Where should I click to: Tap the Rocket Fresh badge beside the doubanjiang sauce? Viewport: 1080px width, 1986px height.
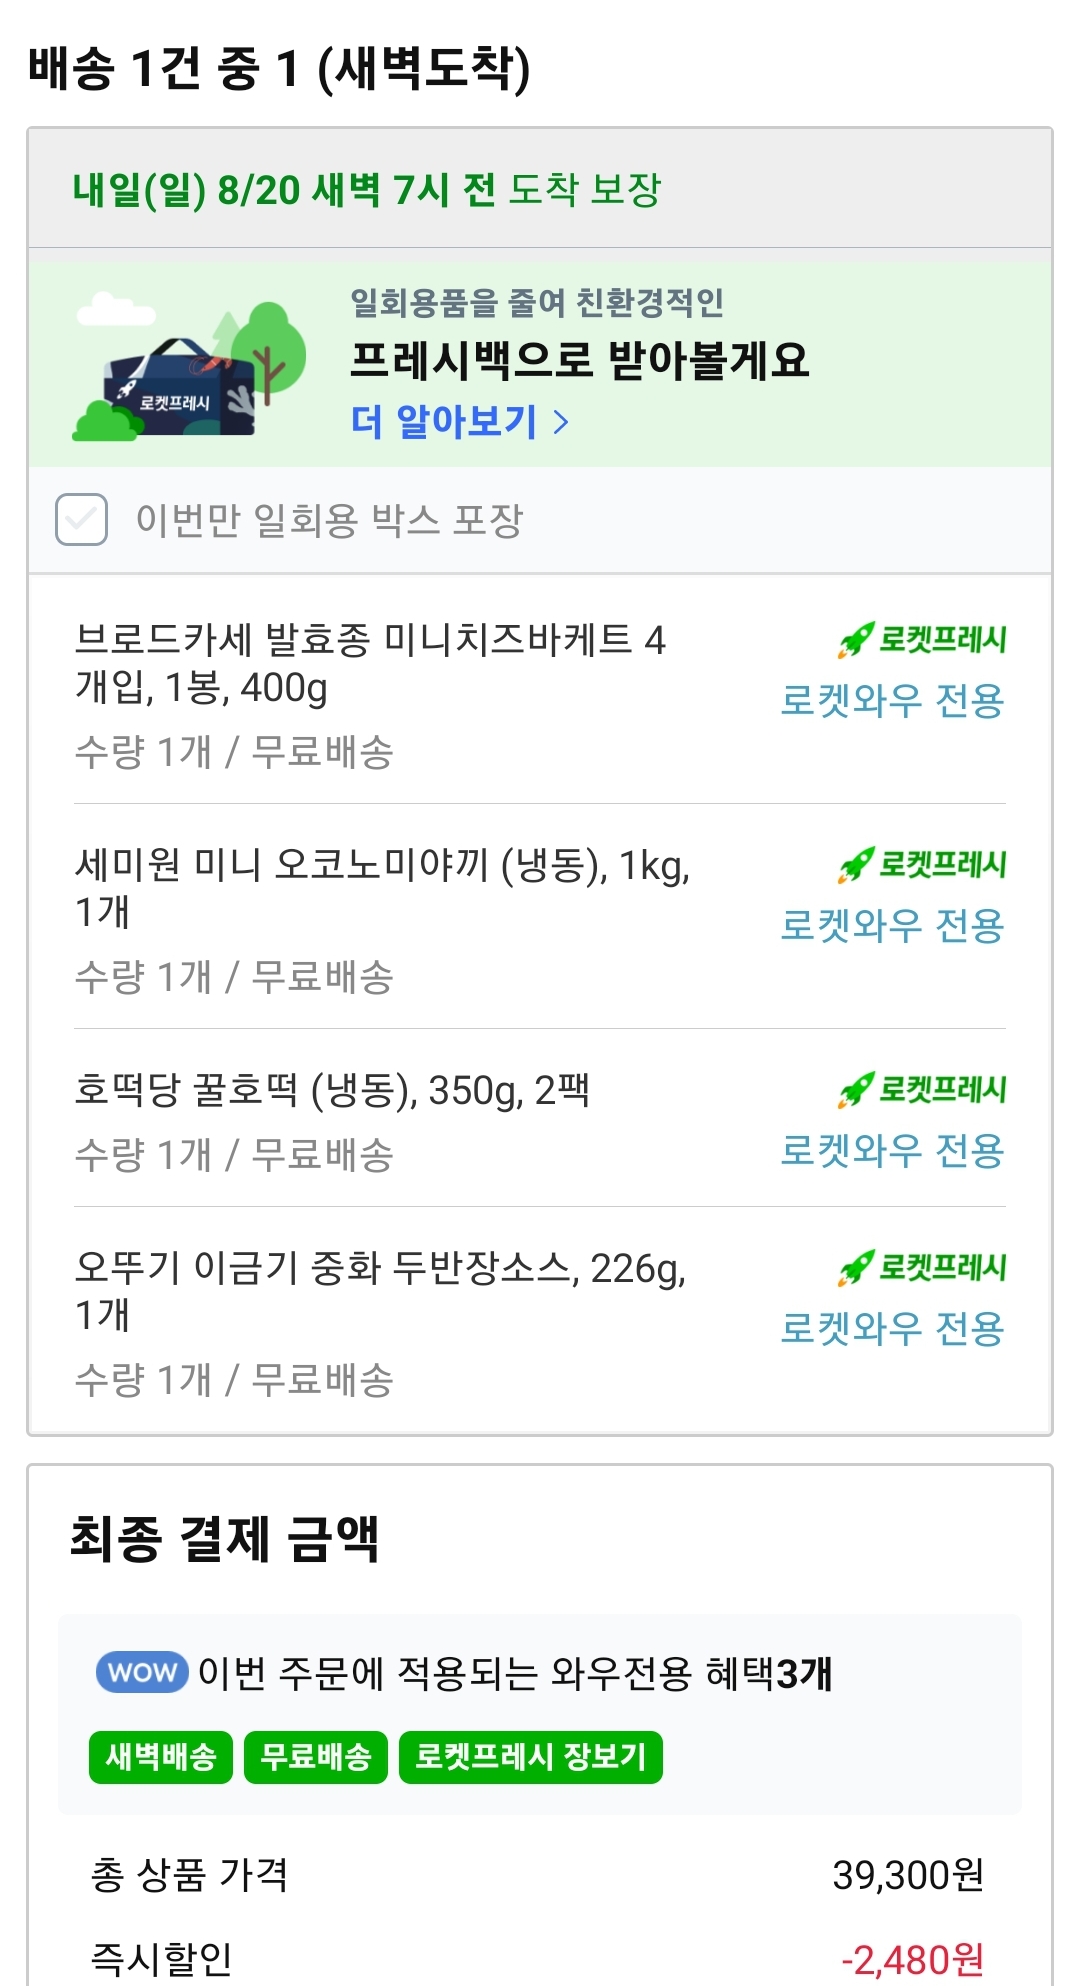click(x=922, y=1267)
